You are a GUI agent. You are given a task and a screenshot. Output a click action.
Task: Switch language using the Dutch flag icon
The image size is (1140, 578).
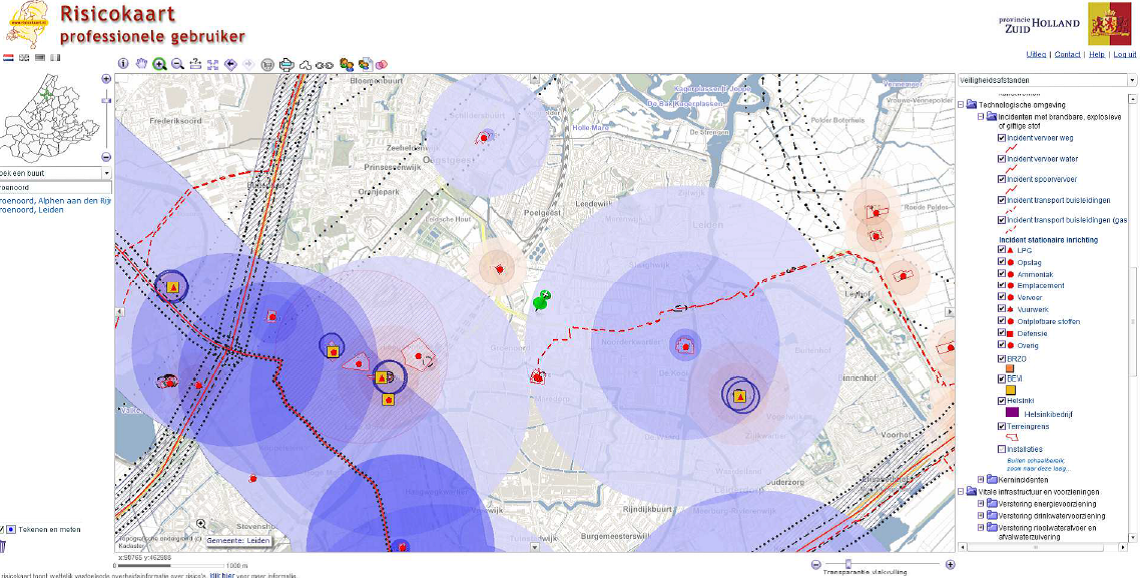(9, 58)
